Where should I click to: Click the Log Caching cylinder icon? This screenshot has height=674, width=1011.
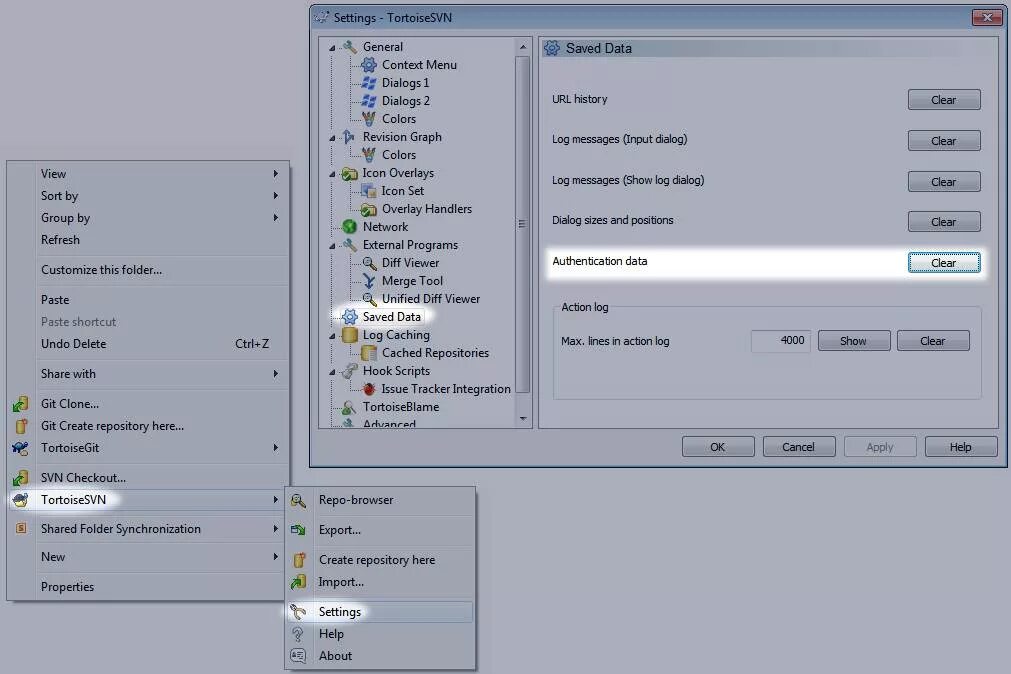[x=349, y=335]
